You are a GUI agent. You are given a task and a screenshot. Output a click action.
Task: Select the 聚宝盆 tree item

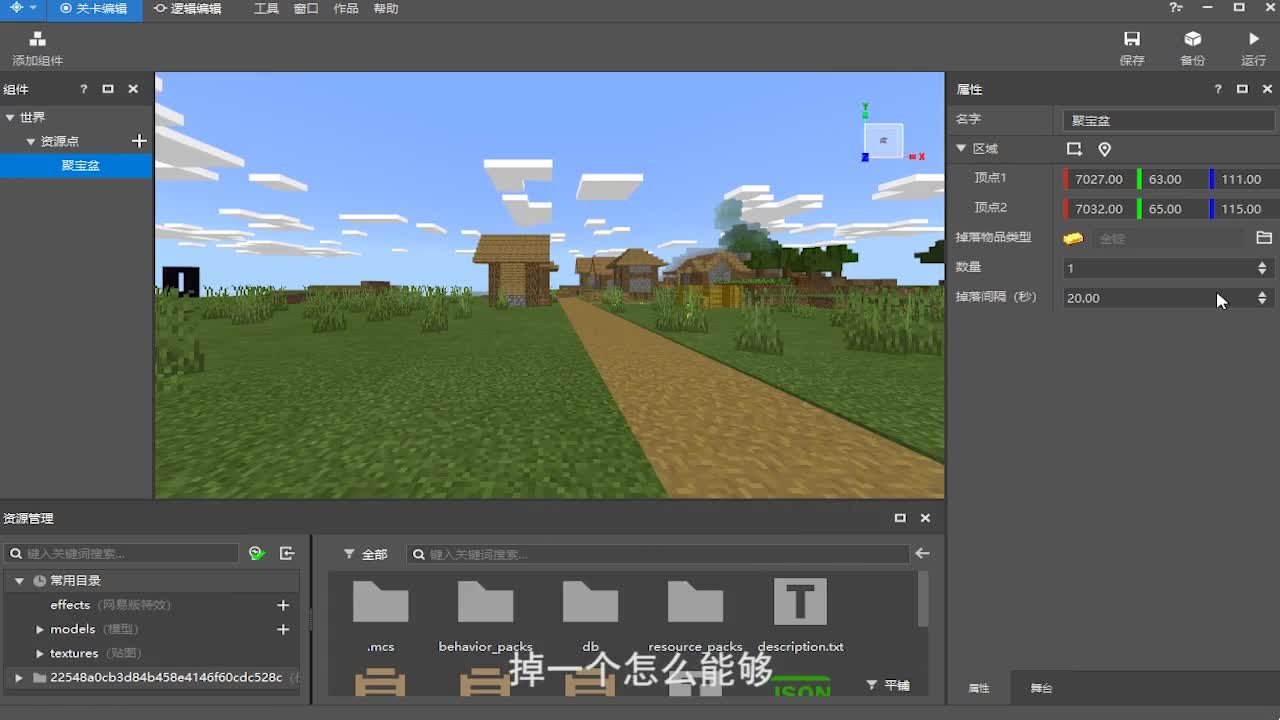(76, 165)
